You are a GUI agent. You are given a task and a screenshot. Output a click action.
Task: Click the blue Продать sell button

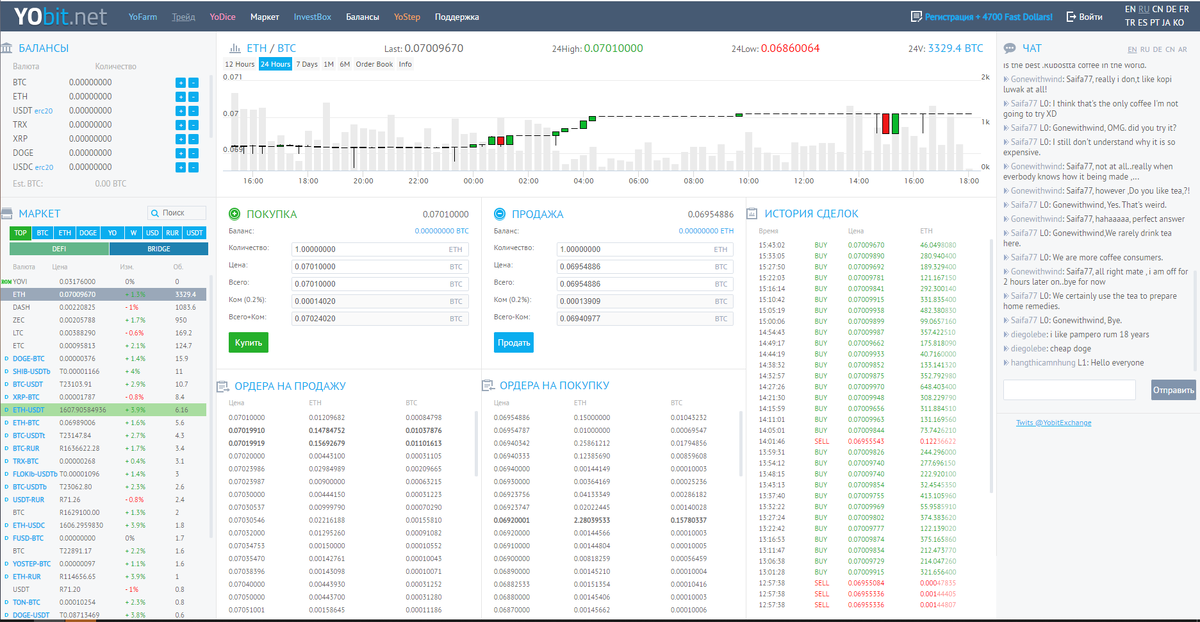(x=514, y=342)
